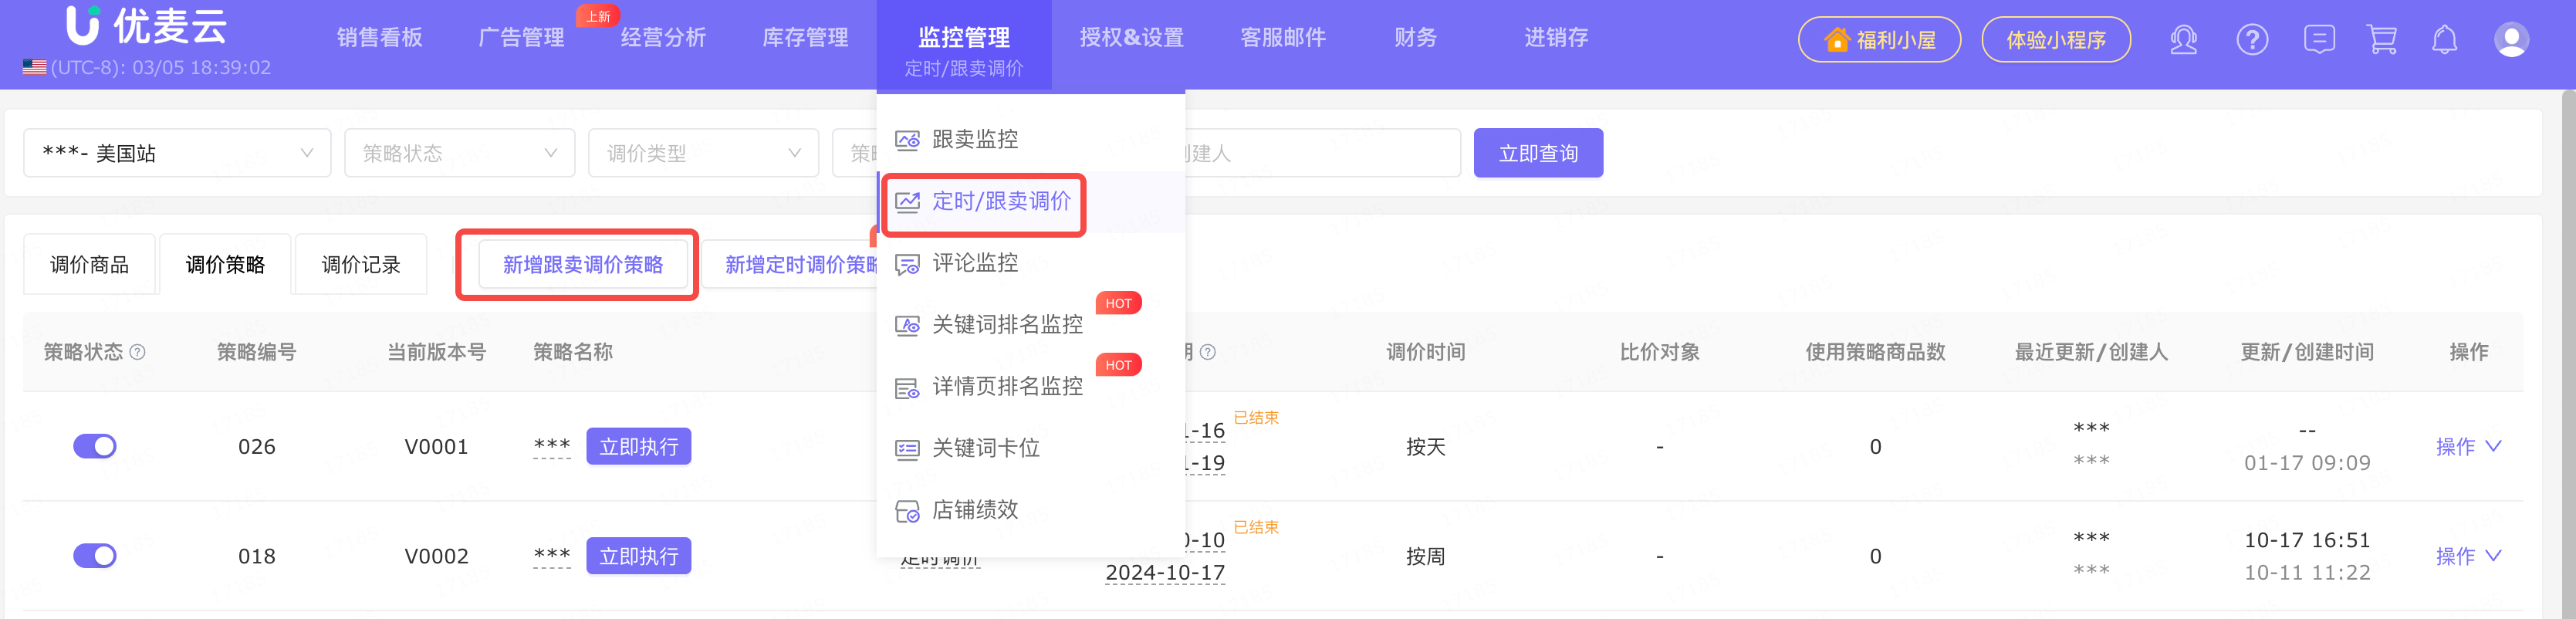Select 评论监控 from the dropdown menu

pyautogui.click(x=1031, y=263)
